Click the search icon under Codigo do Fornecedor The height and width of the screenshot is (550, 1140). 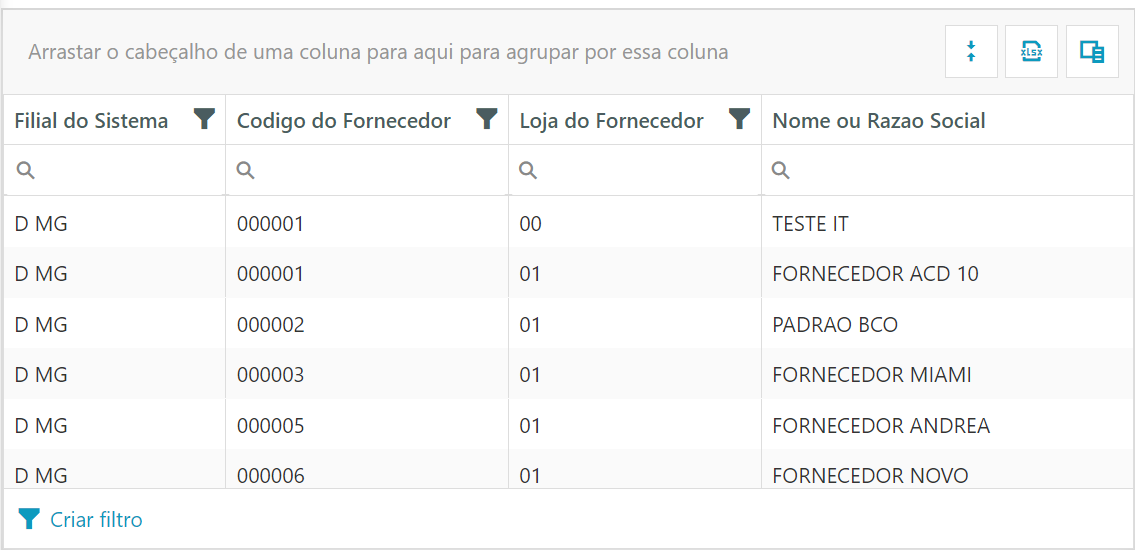coord(245,171)
